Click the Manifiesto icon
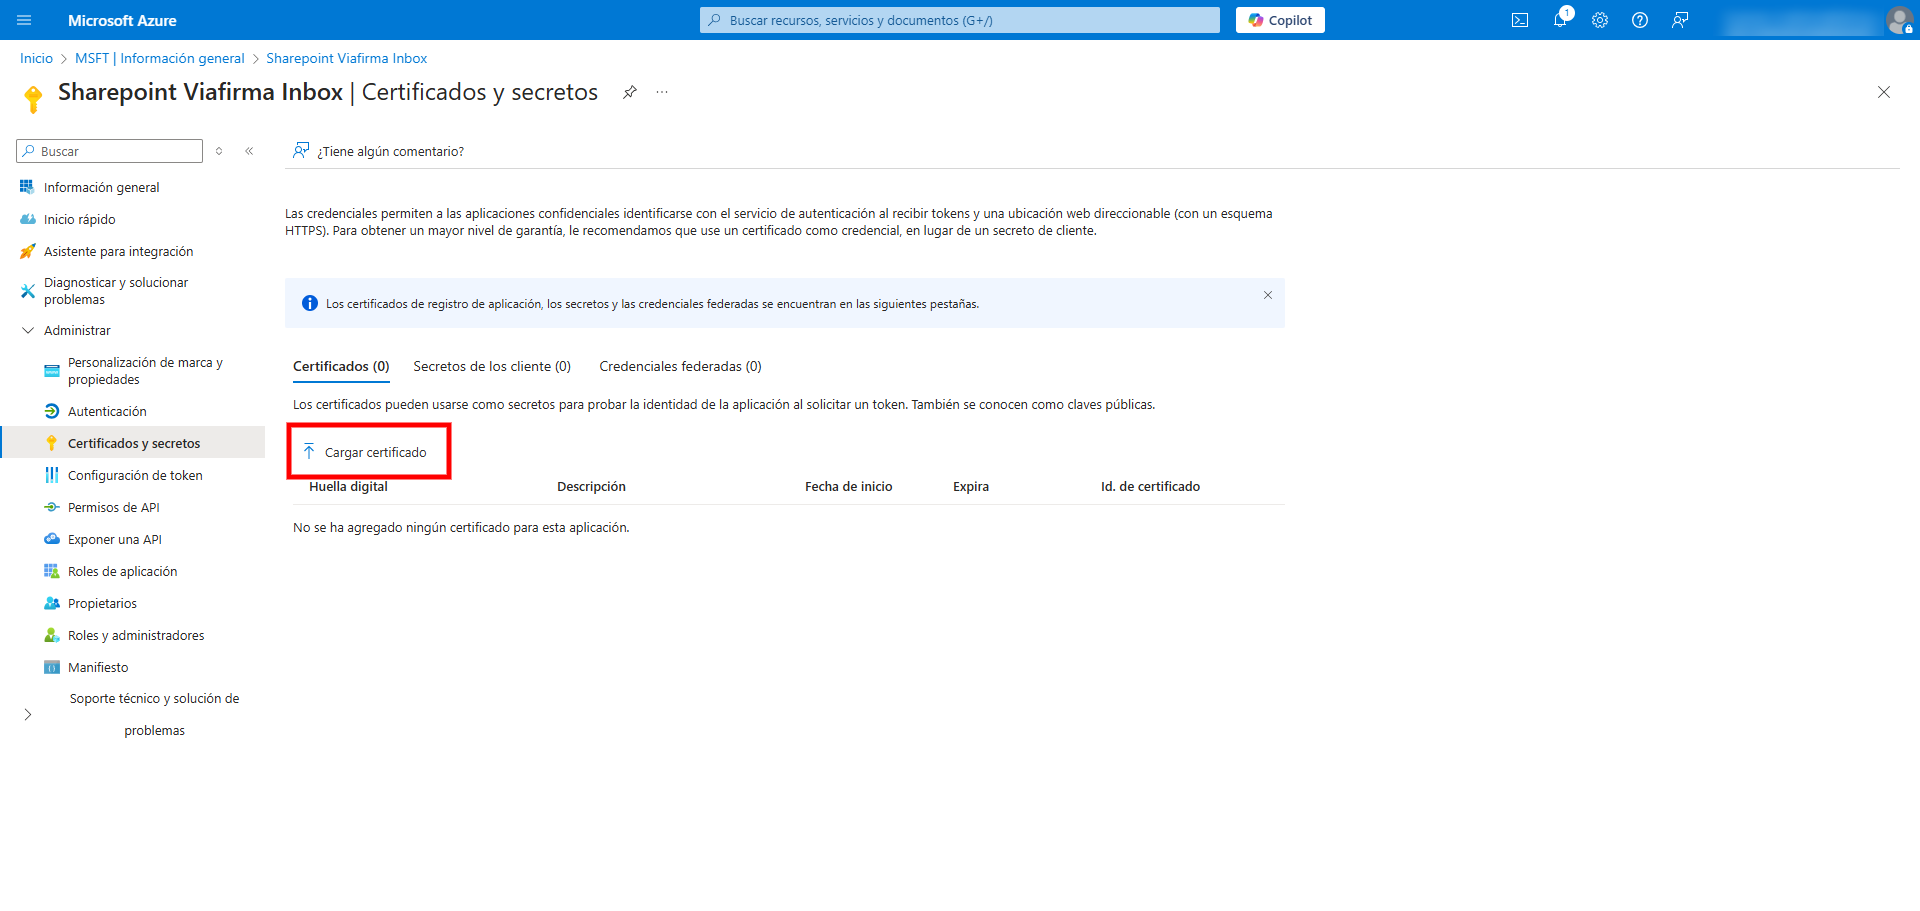This screenshot has height=911, width=1920. point(52,667)
